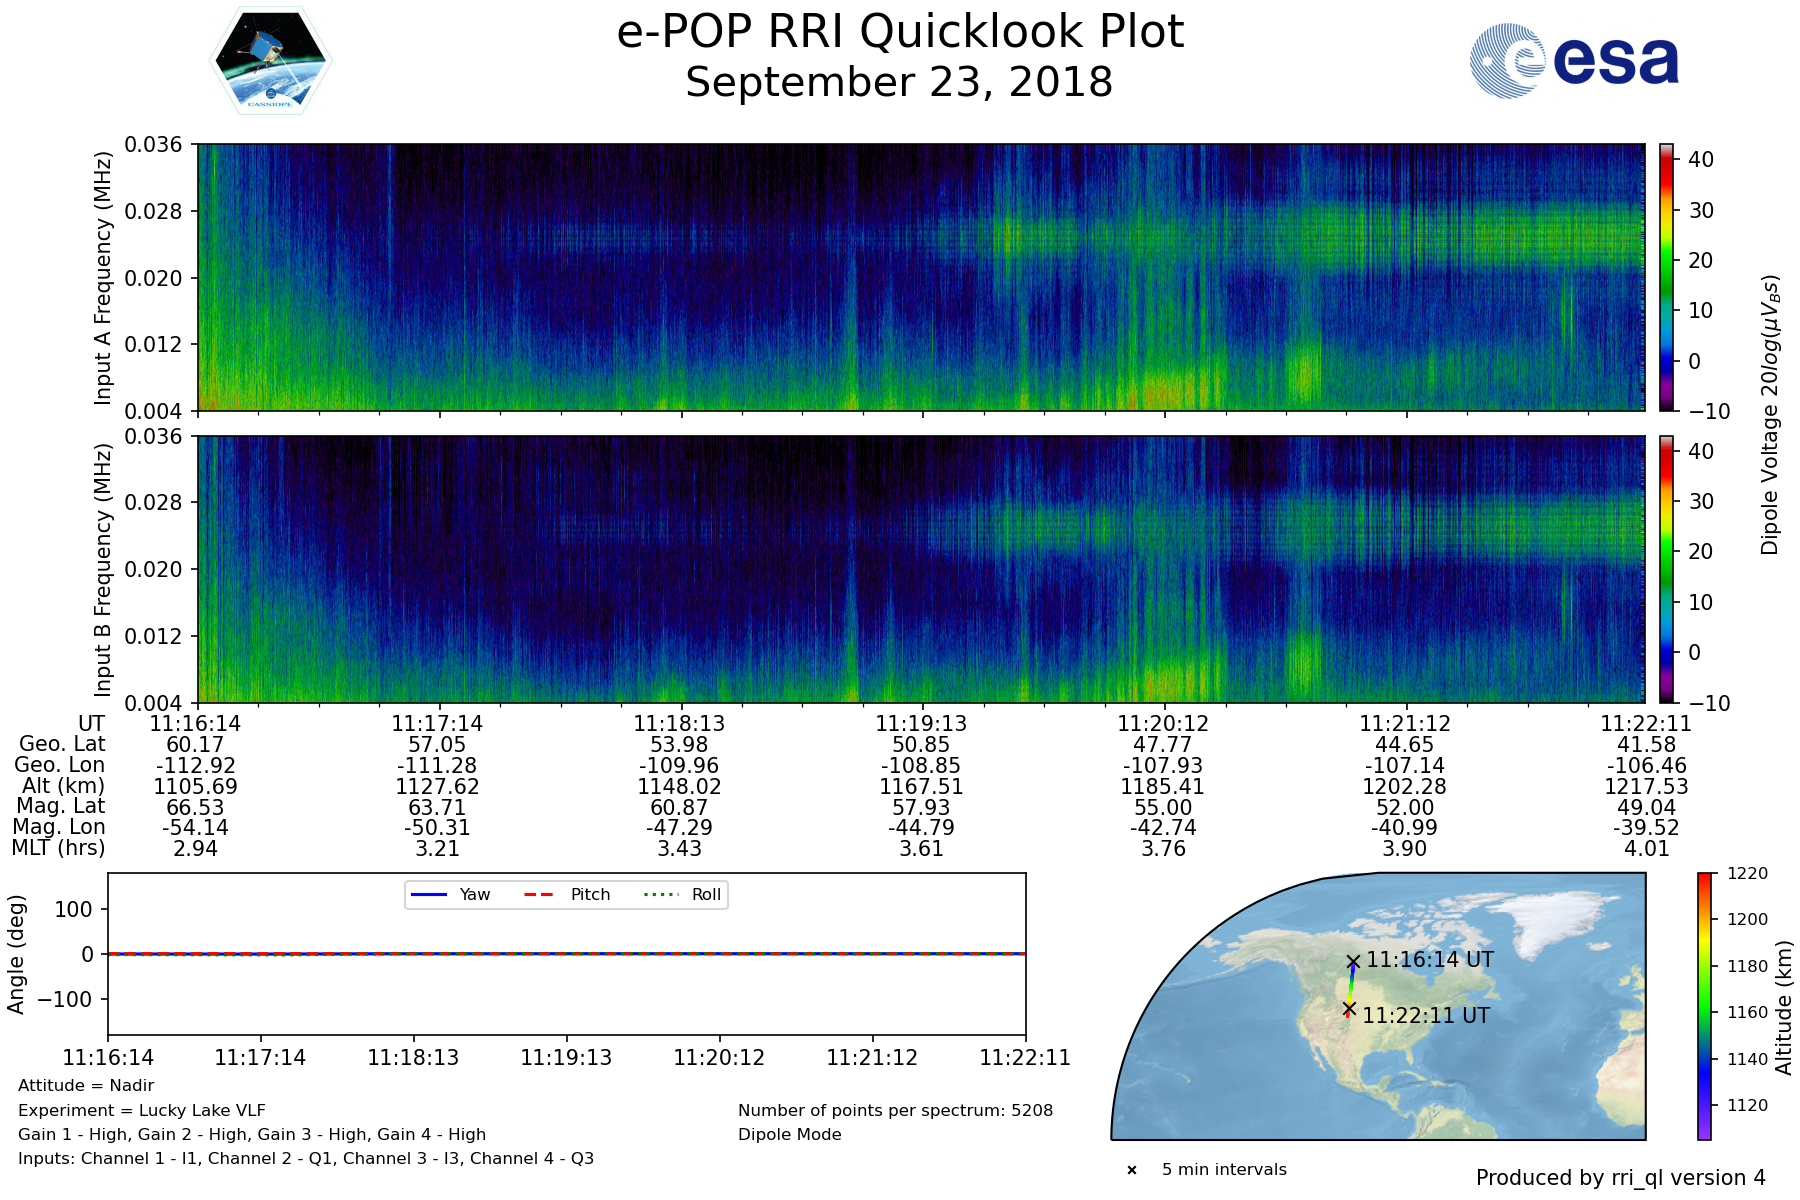Click the CASSIOPE satellite hexagon logo
Viewport: 1800px width, 1200px height.
(x=270, y=62)
